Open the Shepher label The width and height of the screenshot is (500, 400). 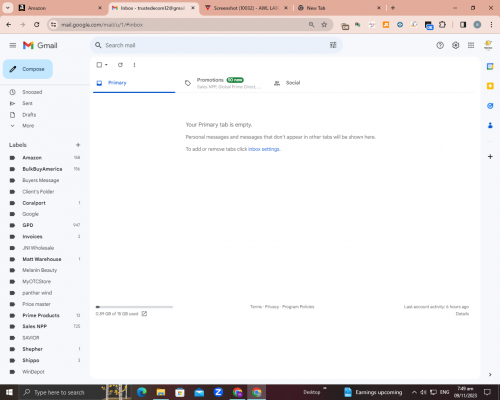coord(32,349)
